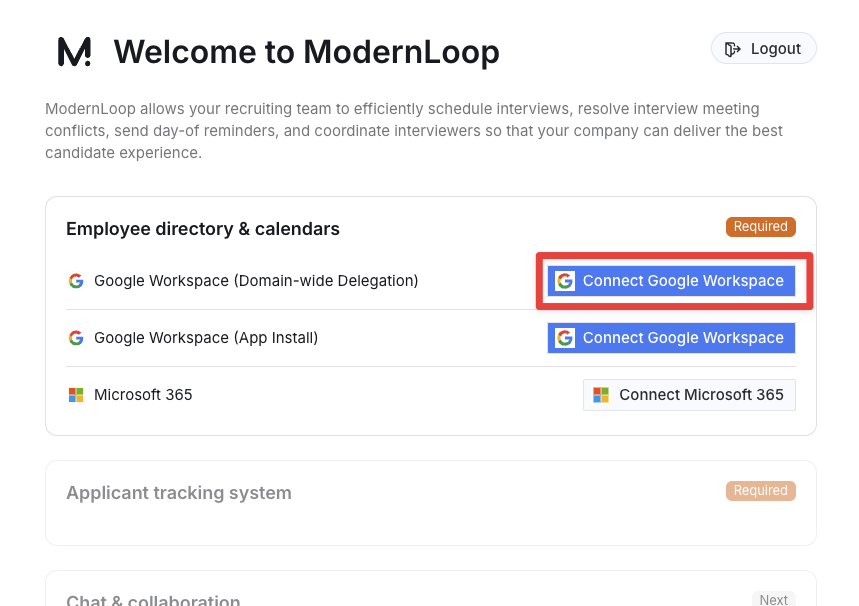Click Google icon beside App Install label
859x606 pixels.
[76, 338]
